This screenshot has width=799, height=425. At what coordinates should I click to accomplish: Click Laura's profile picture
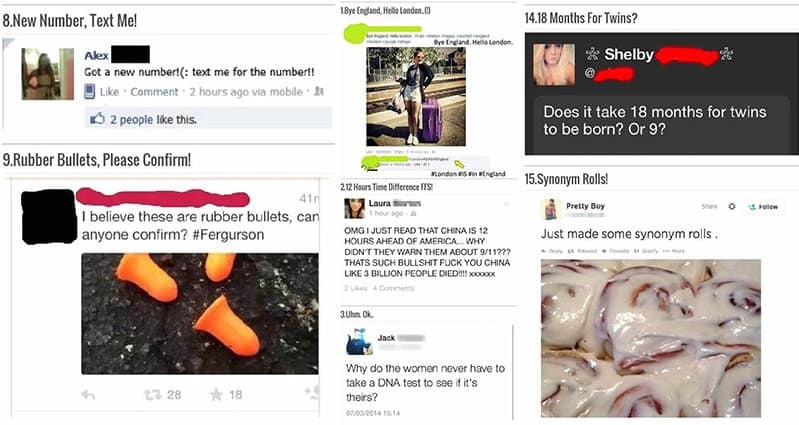(x=354, y=208)
